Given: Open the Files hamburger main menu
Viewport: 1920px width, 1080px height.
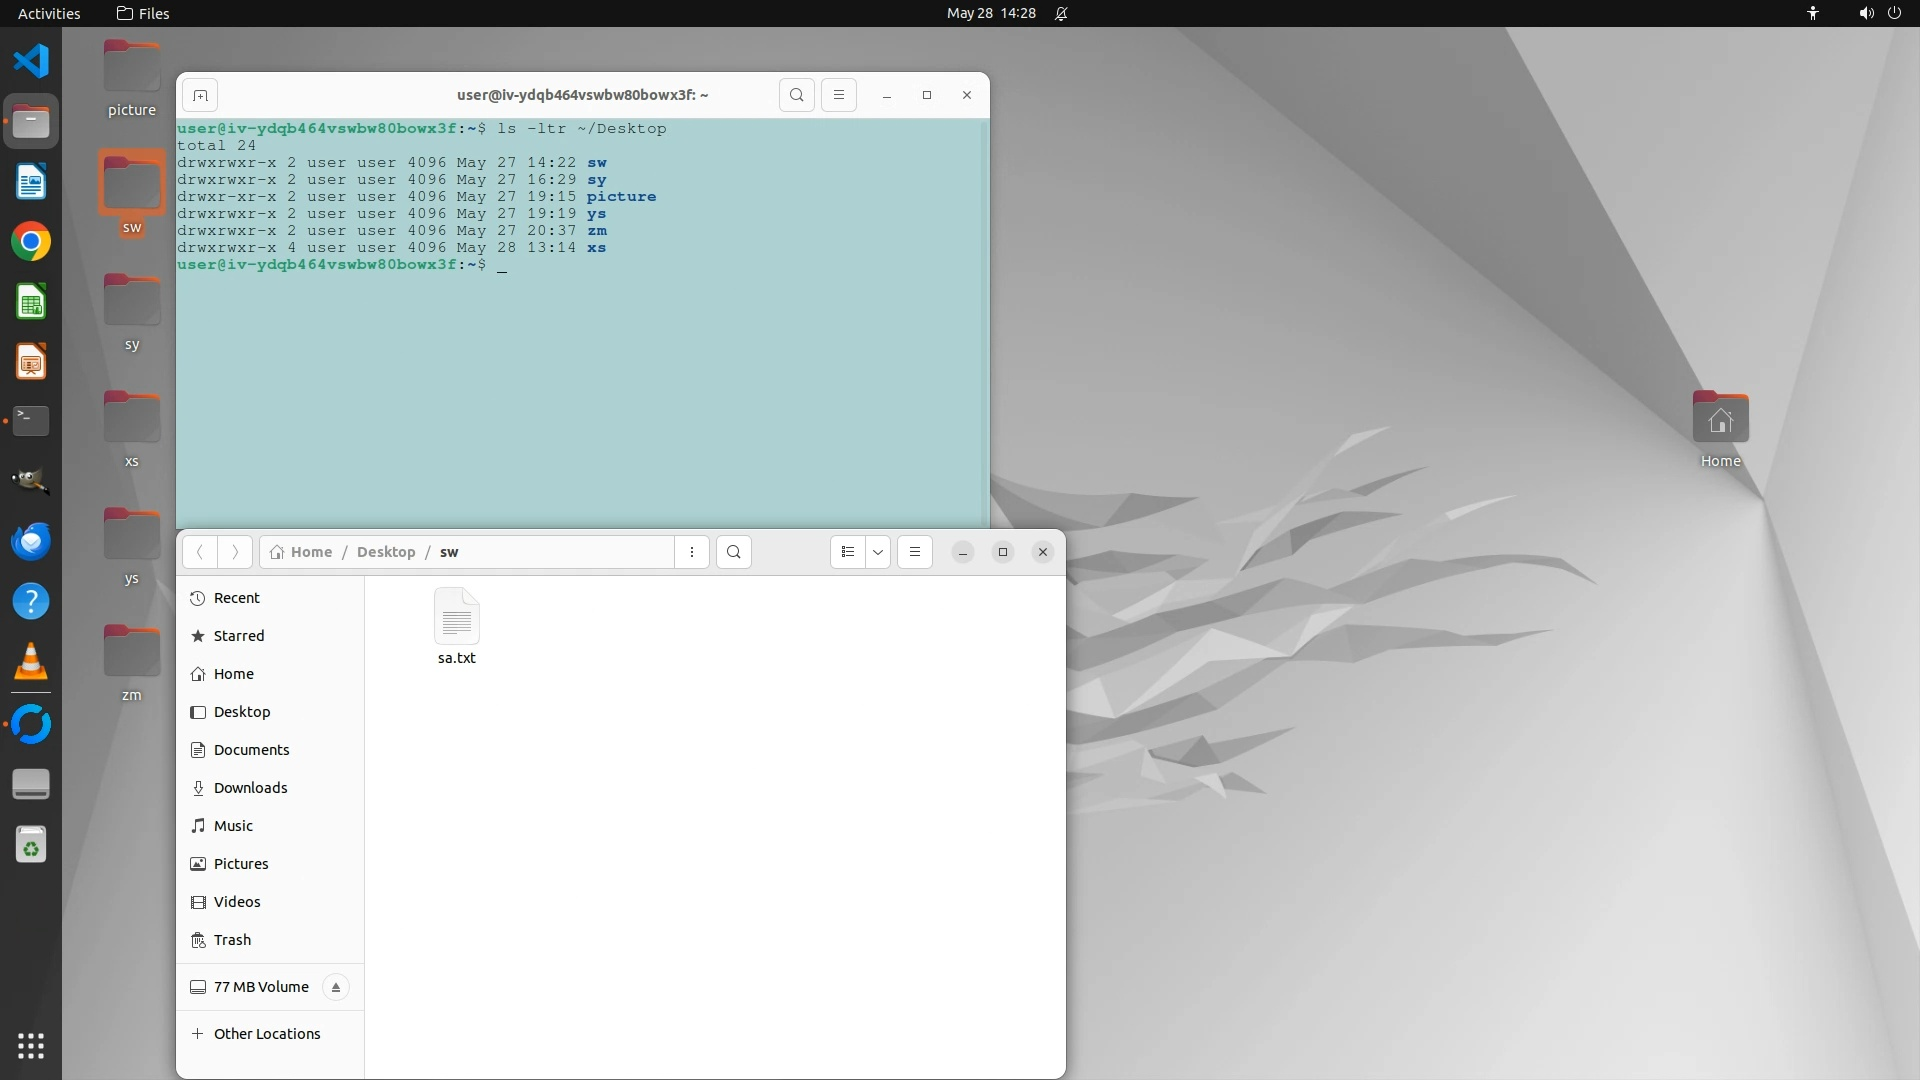Looking at the screenshot, I should click(x=914, y=552).
